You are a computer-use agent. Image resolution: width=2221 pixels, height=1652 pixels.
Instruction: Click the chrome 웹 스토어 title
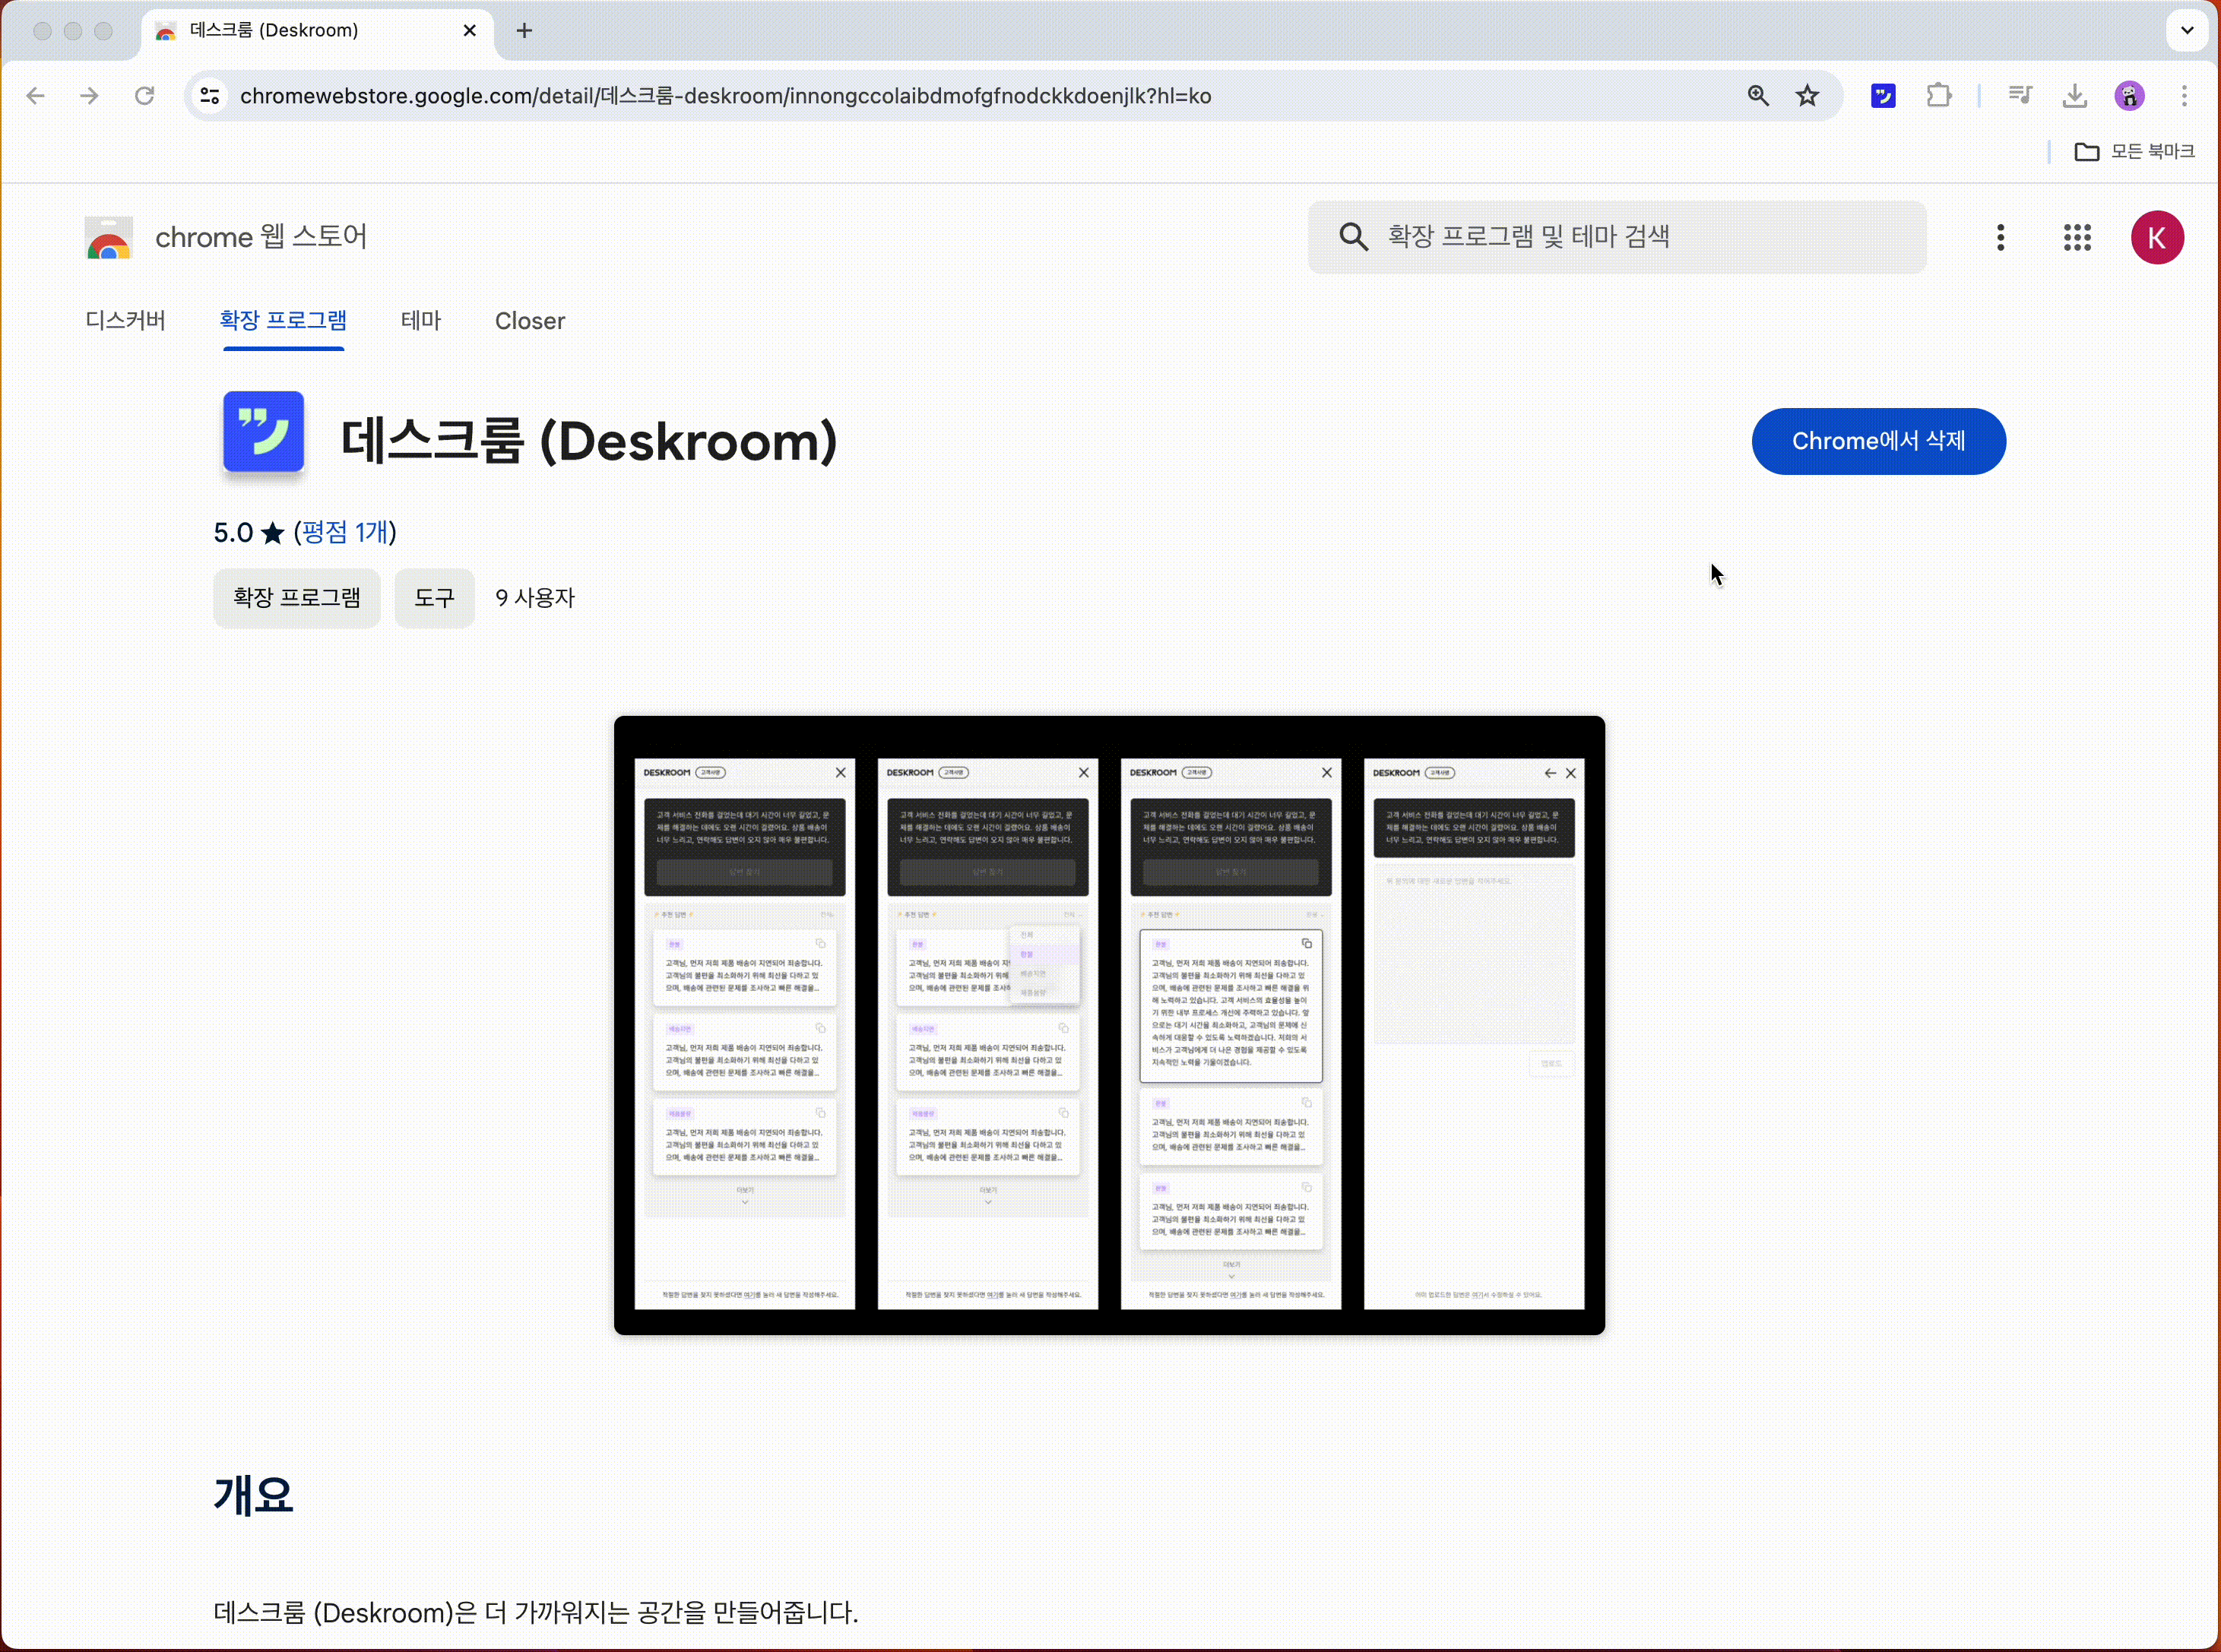tap(261, 237)
